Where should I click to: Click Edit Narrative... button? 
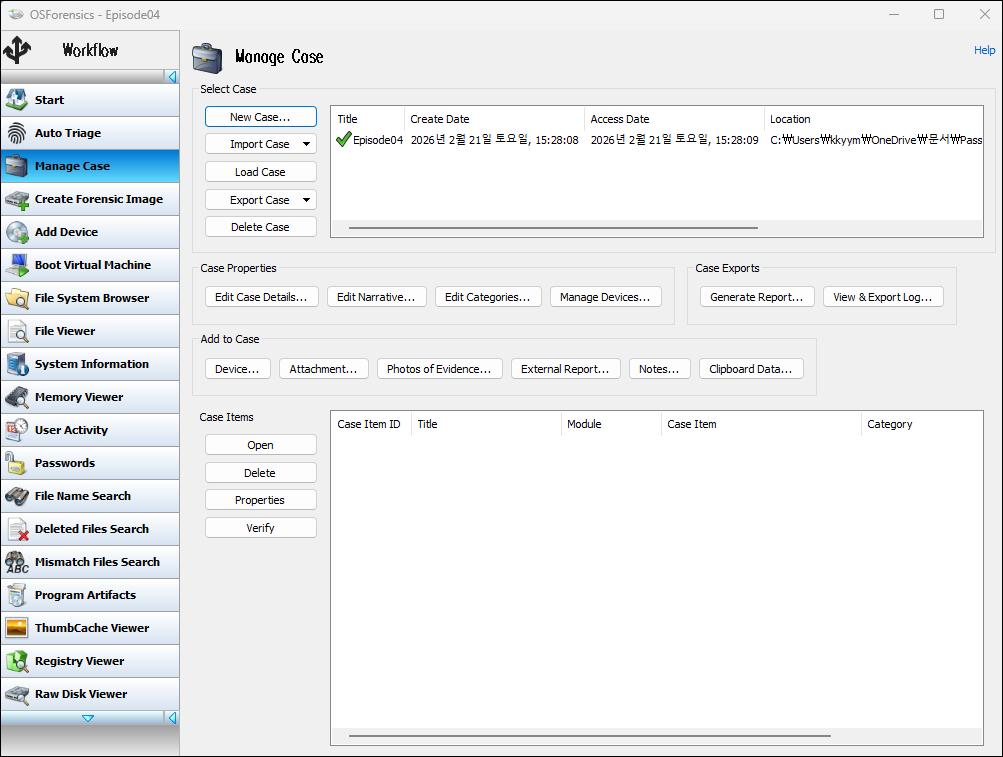click(376, 297)
